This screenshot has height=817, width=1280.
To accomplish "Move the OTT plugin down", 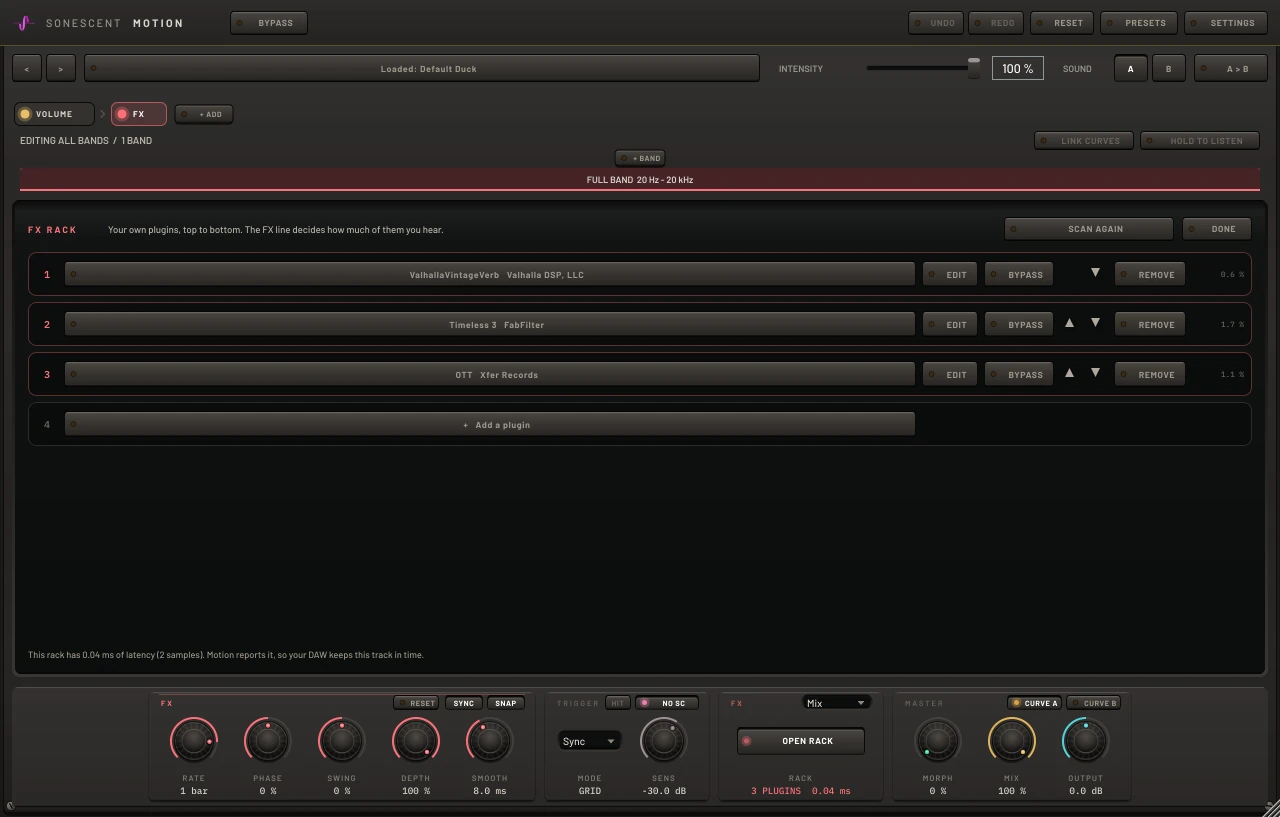I will click(1095, 373).
